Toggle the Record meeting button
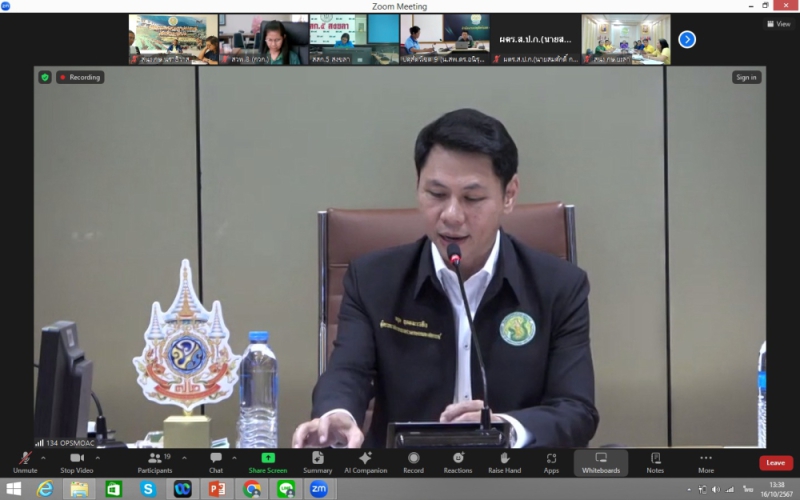The height and width of the screenshot is (500, 800). coord(413,459)
